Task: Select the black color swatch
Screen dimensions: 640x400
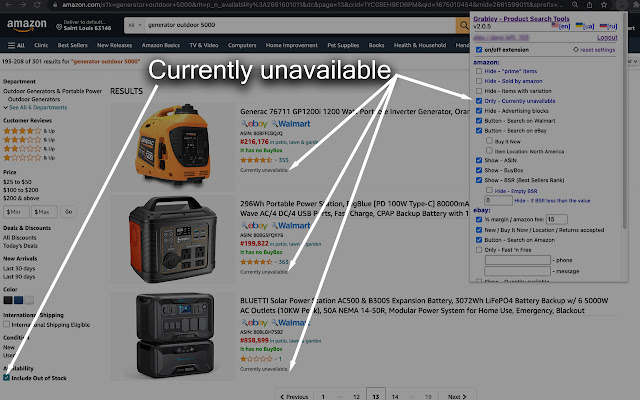Action: 8,300
